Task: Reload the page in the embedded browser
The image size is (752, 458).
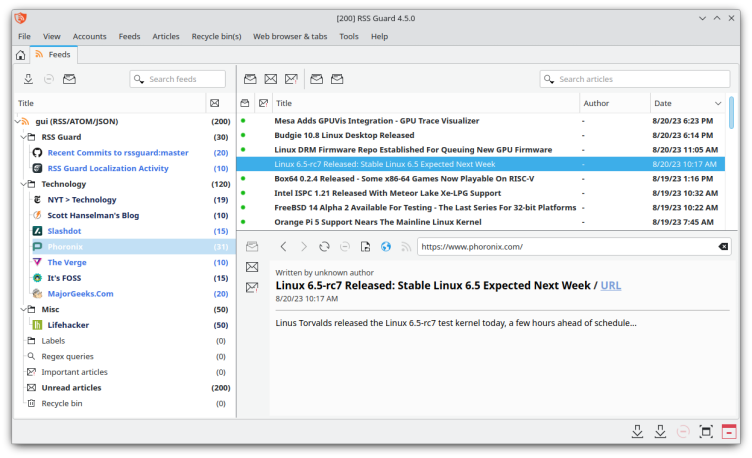Action: click(x=324, y=246)
